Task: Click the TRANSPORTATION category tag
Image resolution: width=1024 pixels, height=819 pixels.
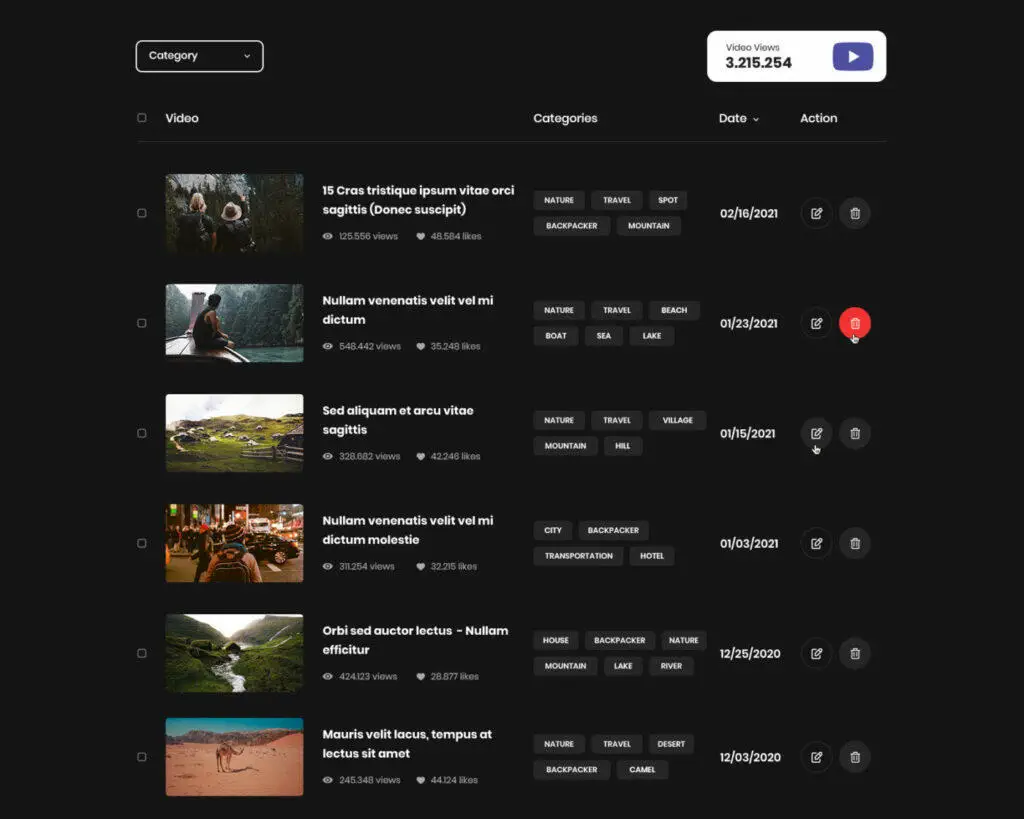Action: pyautogui.click(x=579, y=556)
